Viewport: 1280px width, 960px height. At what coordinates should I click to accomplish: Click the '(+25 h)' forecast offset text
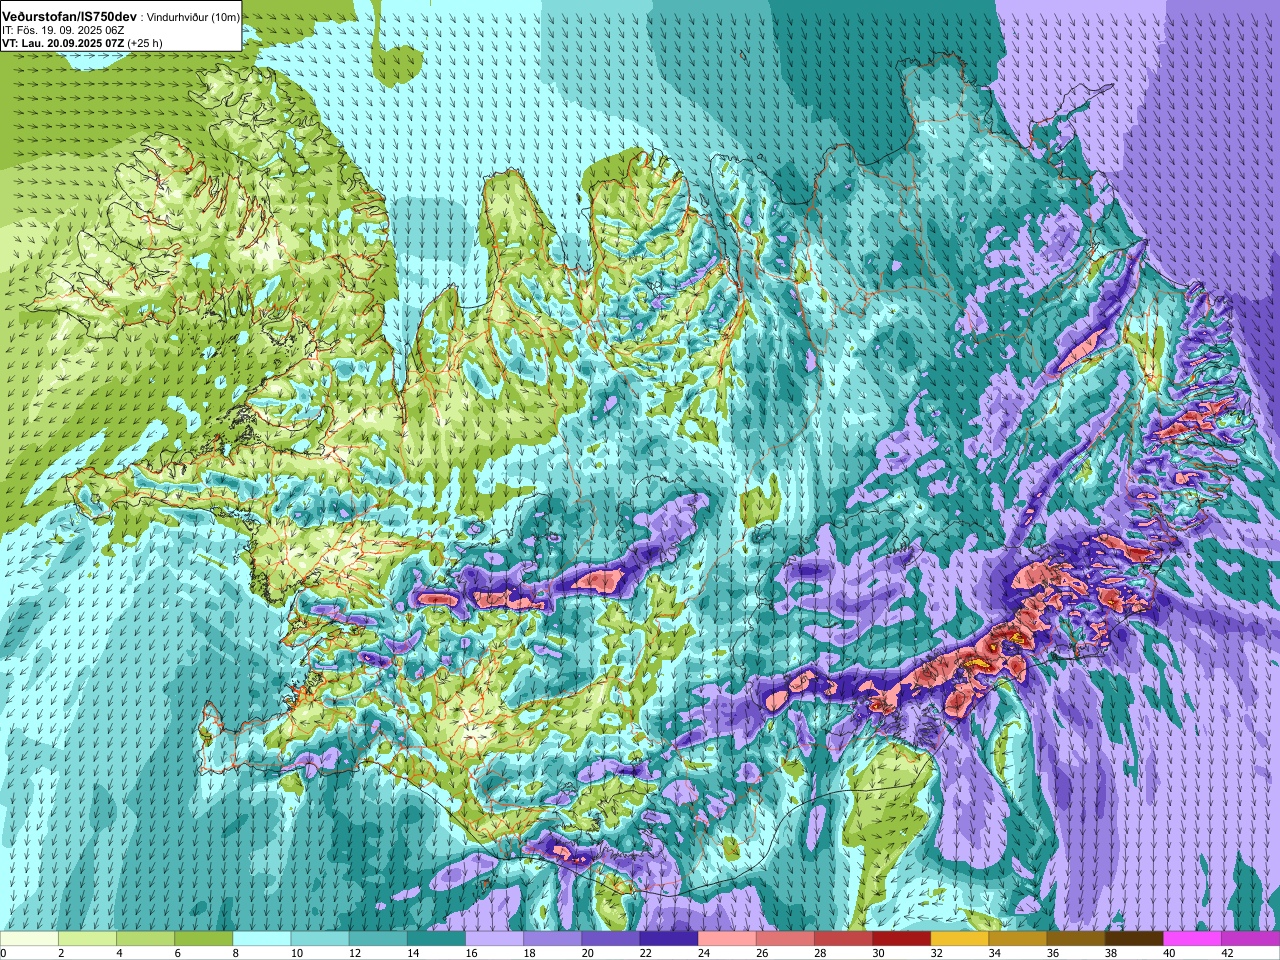(145, 43)
